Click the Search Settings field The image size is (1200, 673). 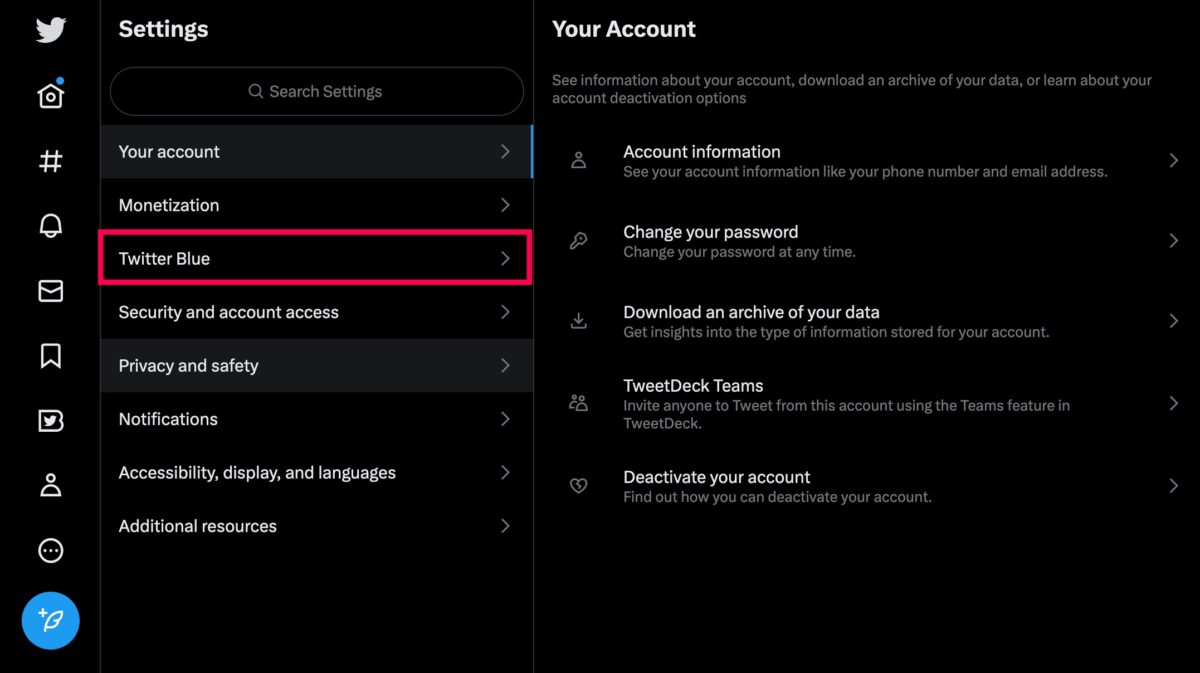[x=316, y=91]
